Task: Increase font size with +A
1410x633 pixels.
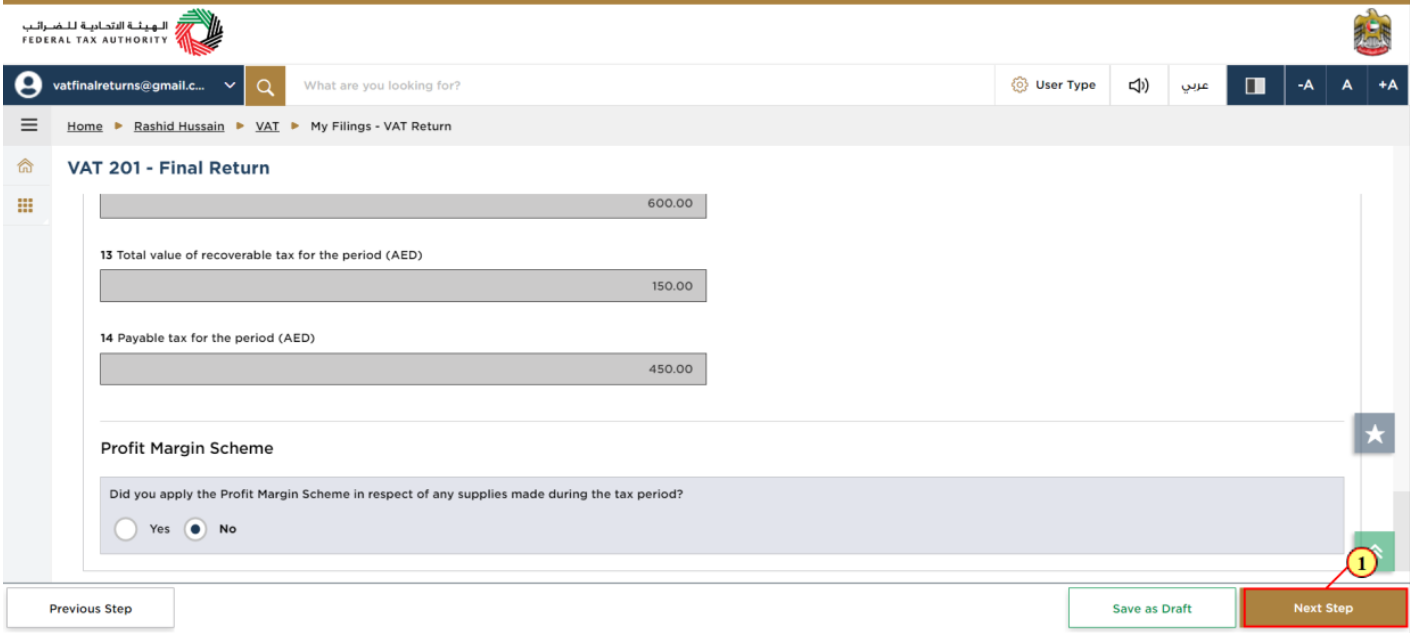Action: pyautogui.click(x=1388, y=86)
